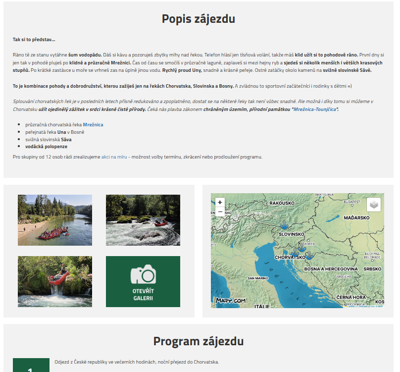Click the 'vodácká polopenze' bullet item
Image resolution: width=400 pixels, height=372 pixels.
(x=46, y=146)
